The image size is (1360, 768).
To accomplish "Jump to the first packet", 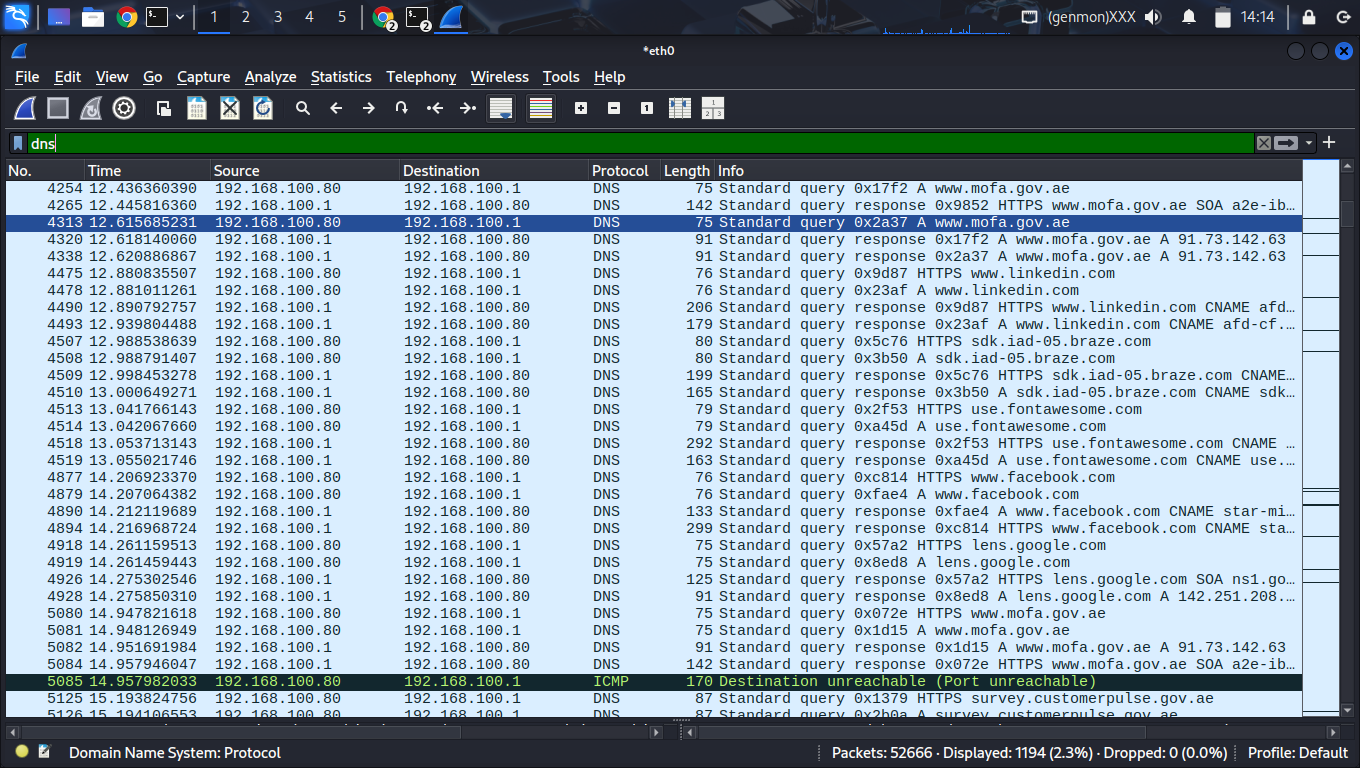I will tap(435, 108).
